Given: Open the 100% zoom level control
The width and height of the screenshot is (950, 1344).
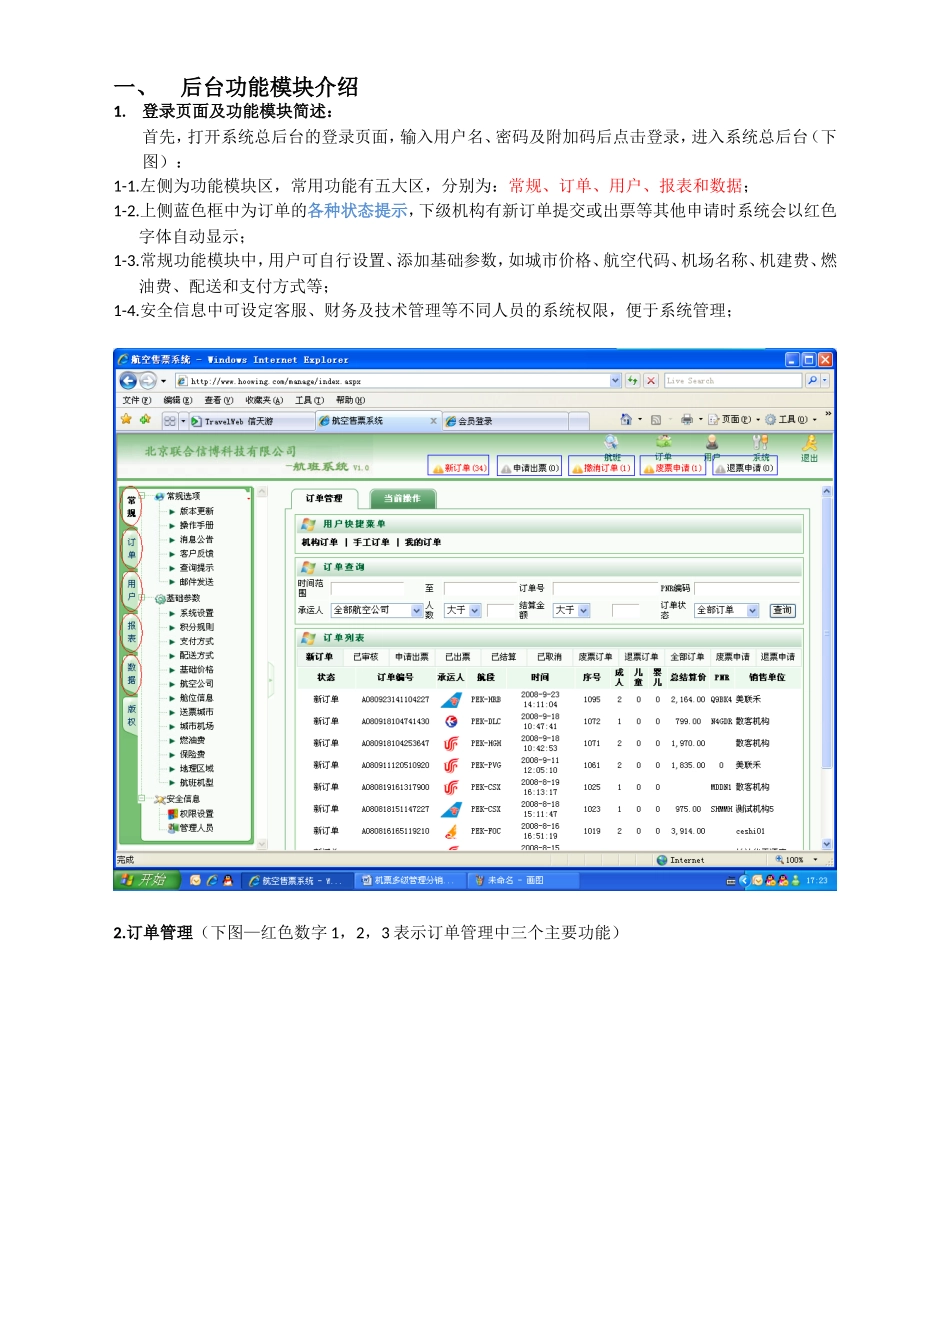Looking at the screenshot, I should click(x=795, y=860).
